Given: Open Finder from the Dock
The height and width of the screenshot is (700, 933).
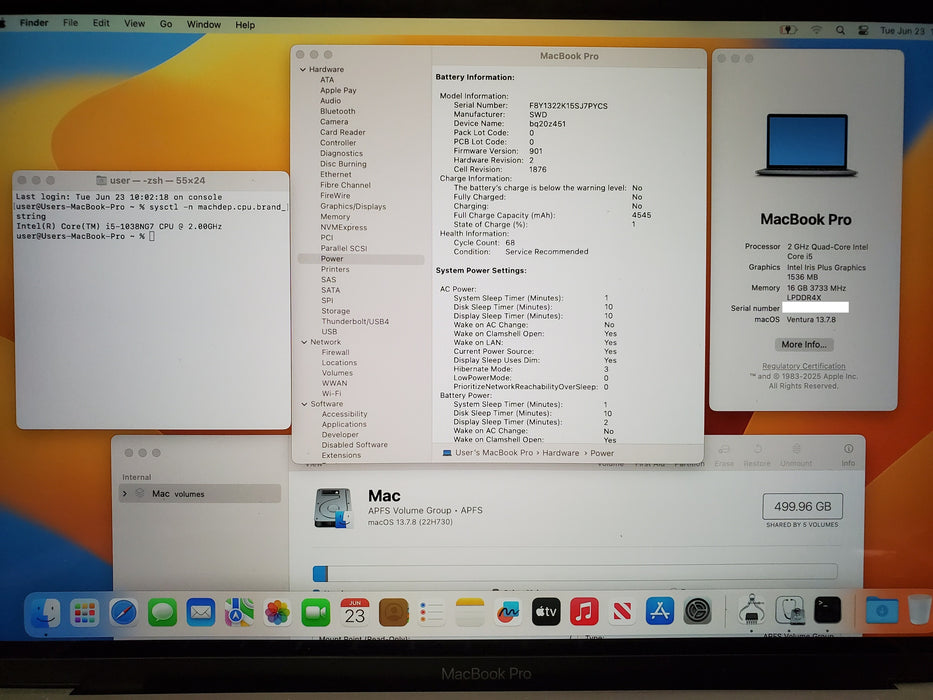Looking at the screenshot, I should [46, 612].
